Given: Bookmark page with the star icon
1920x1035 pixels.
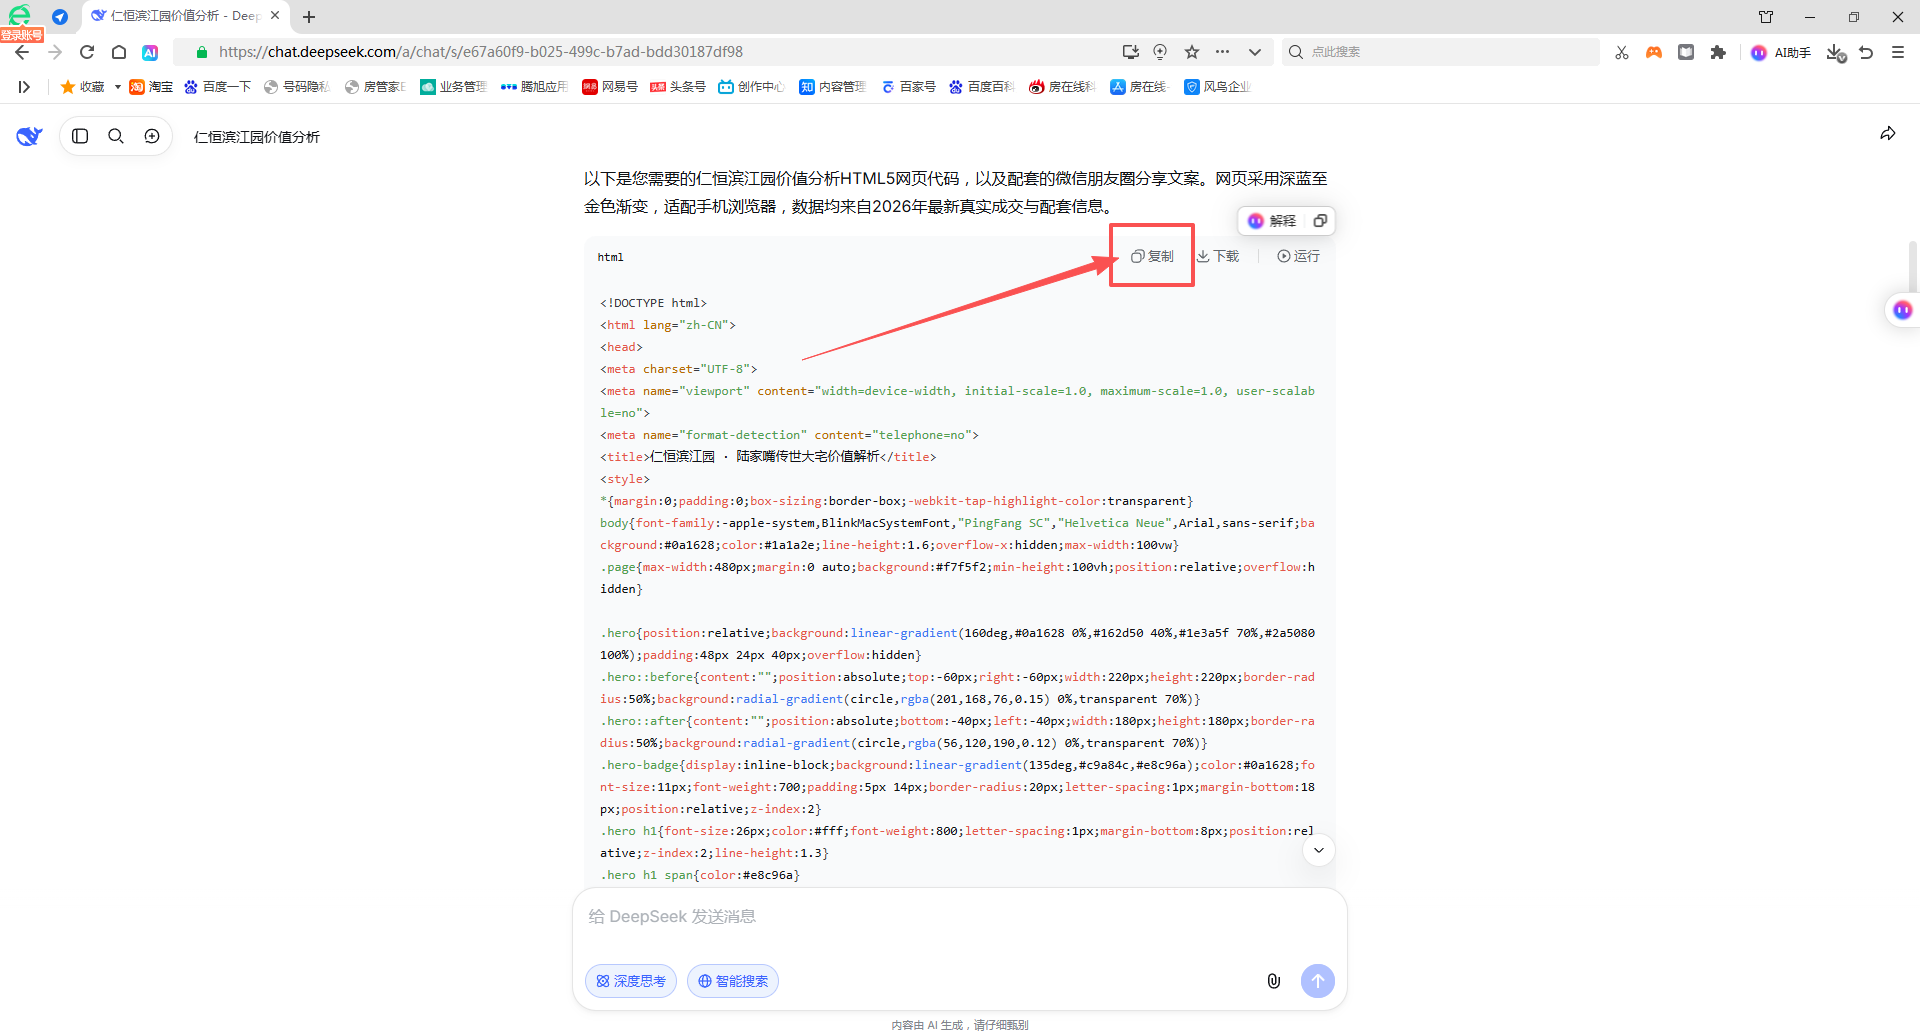Looking at the screenshot, I should pos(1192,52).
